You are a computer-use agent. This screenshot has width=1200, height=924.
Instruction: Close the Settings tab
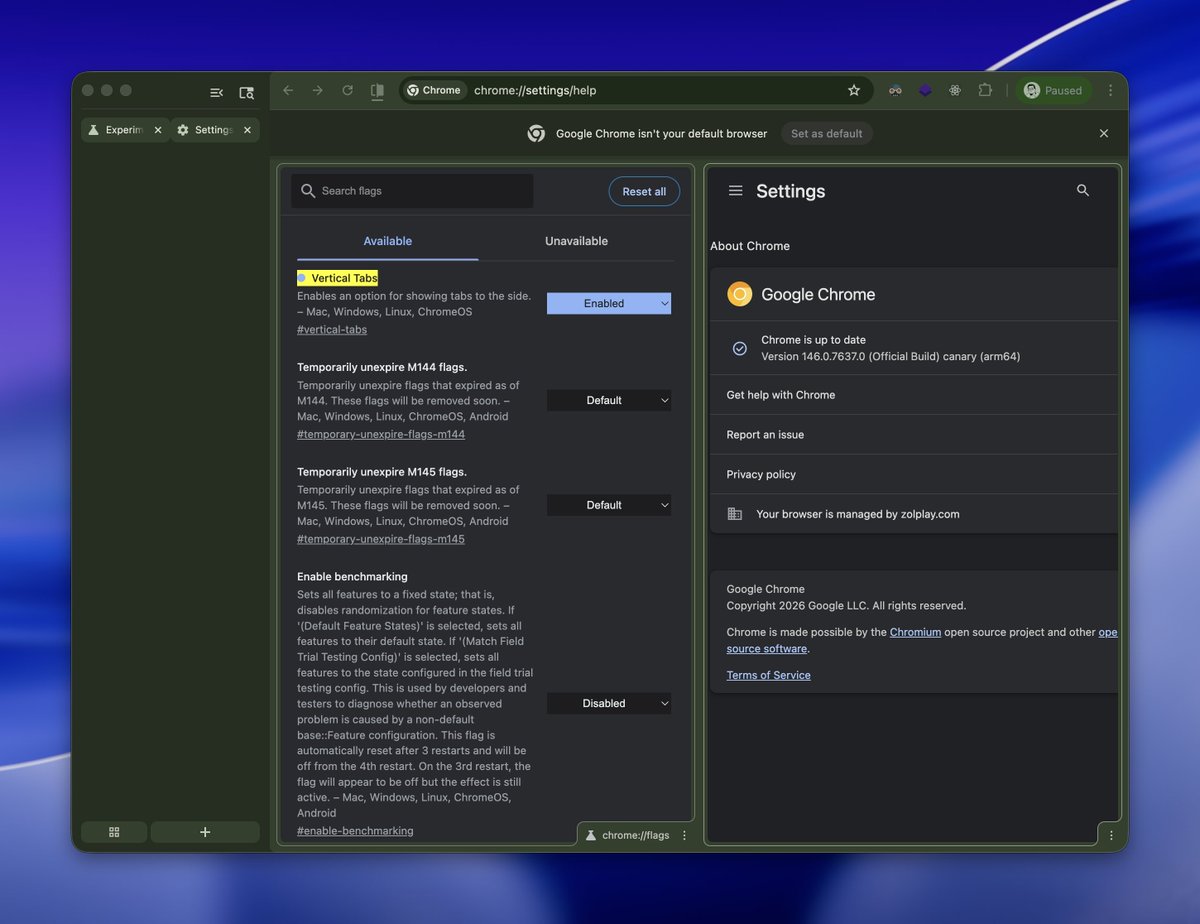[247, 130]
